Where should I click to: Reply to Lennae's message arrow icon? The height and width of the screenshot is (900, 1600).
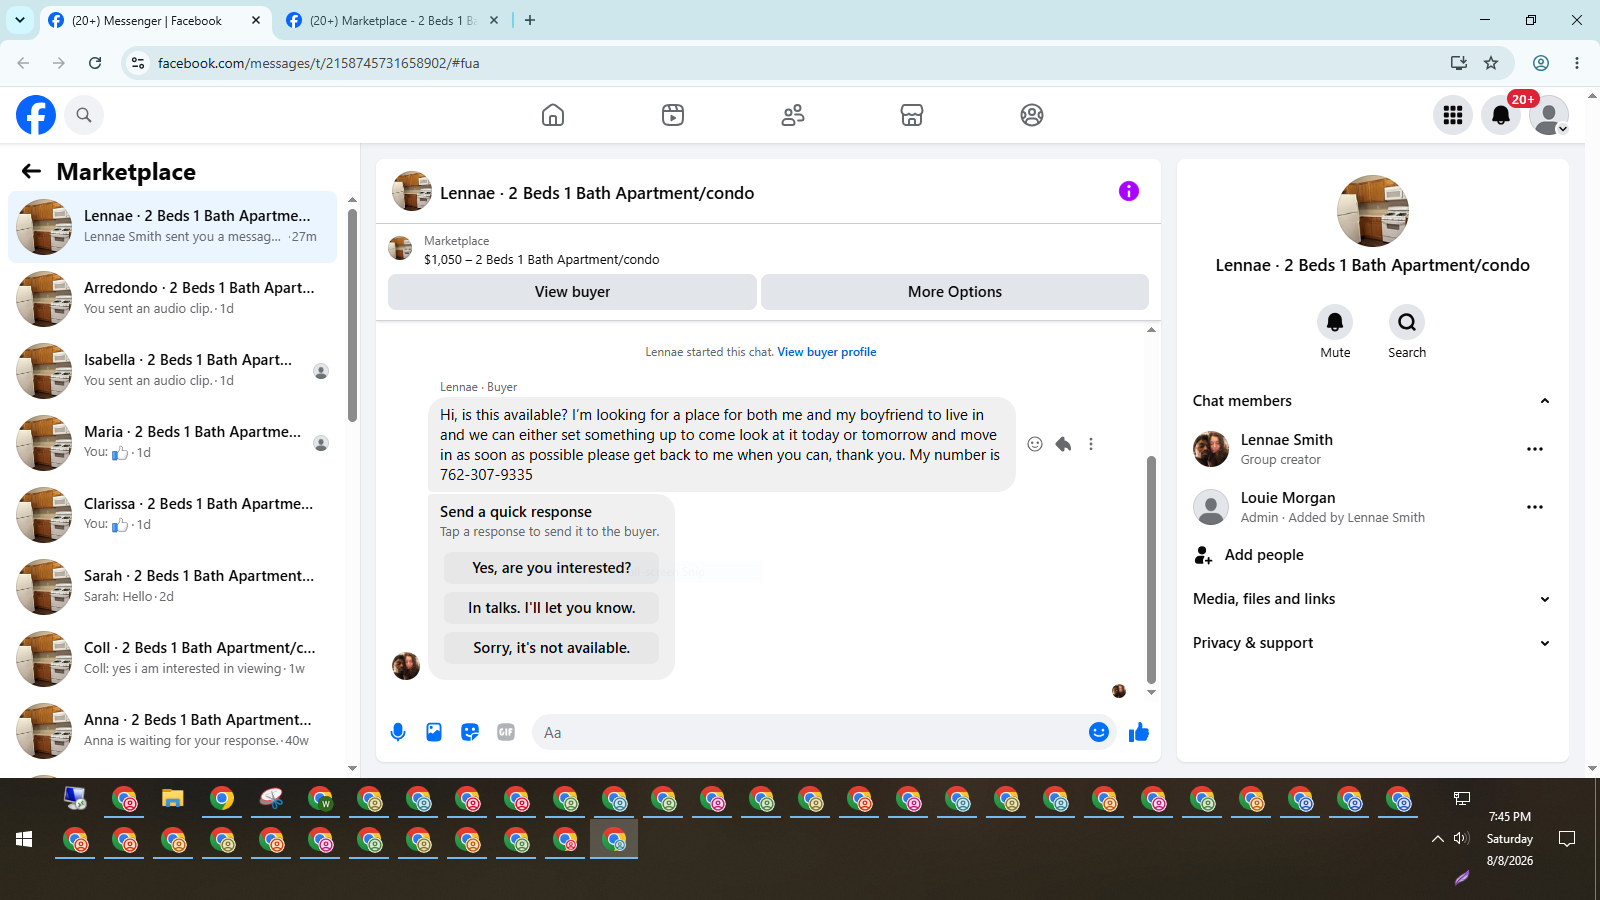coord(1063,444)
